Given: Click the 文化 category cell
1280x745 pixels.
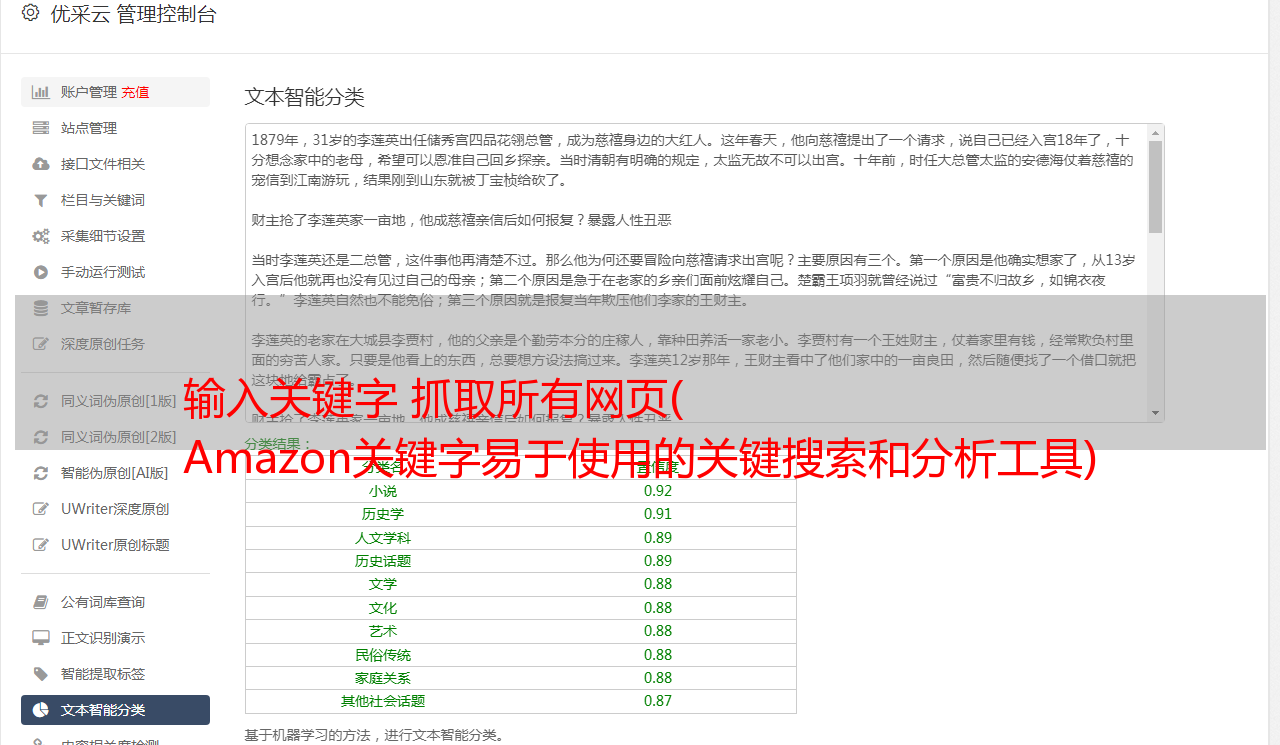Looking at the screenshot, I should (x=383, y=608).
